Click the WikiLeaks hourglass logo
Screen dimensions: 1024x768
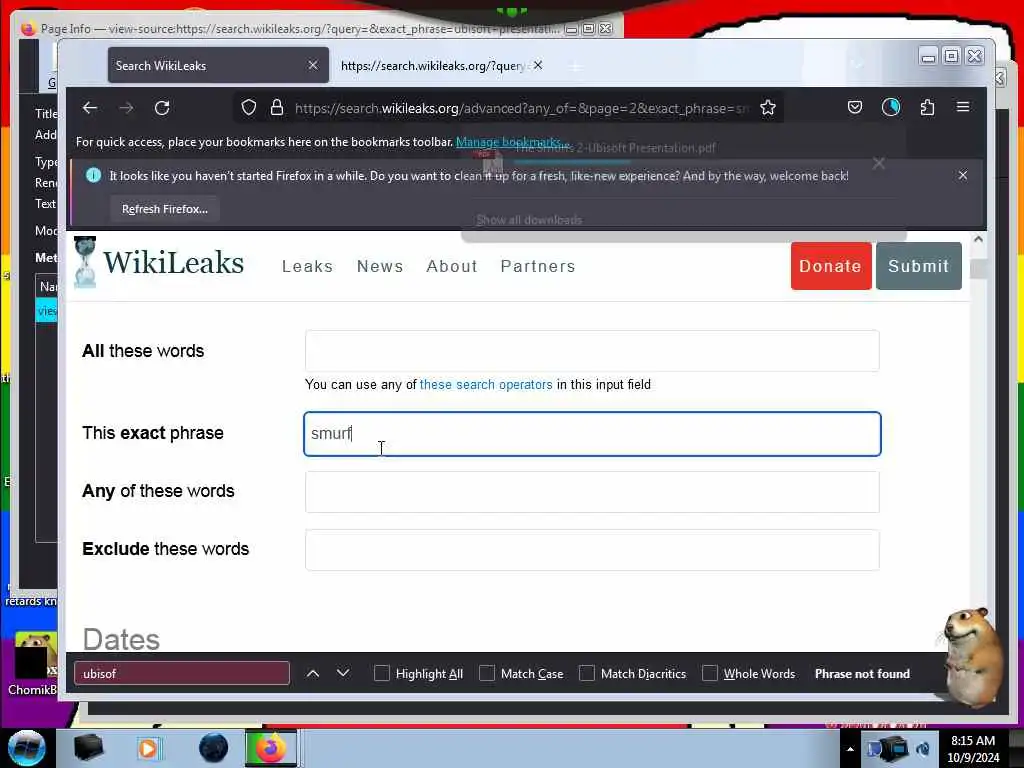point(85,263)
